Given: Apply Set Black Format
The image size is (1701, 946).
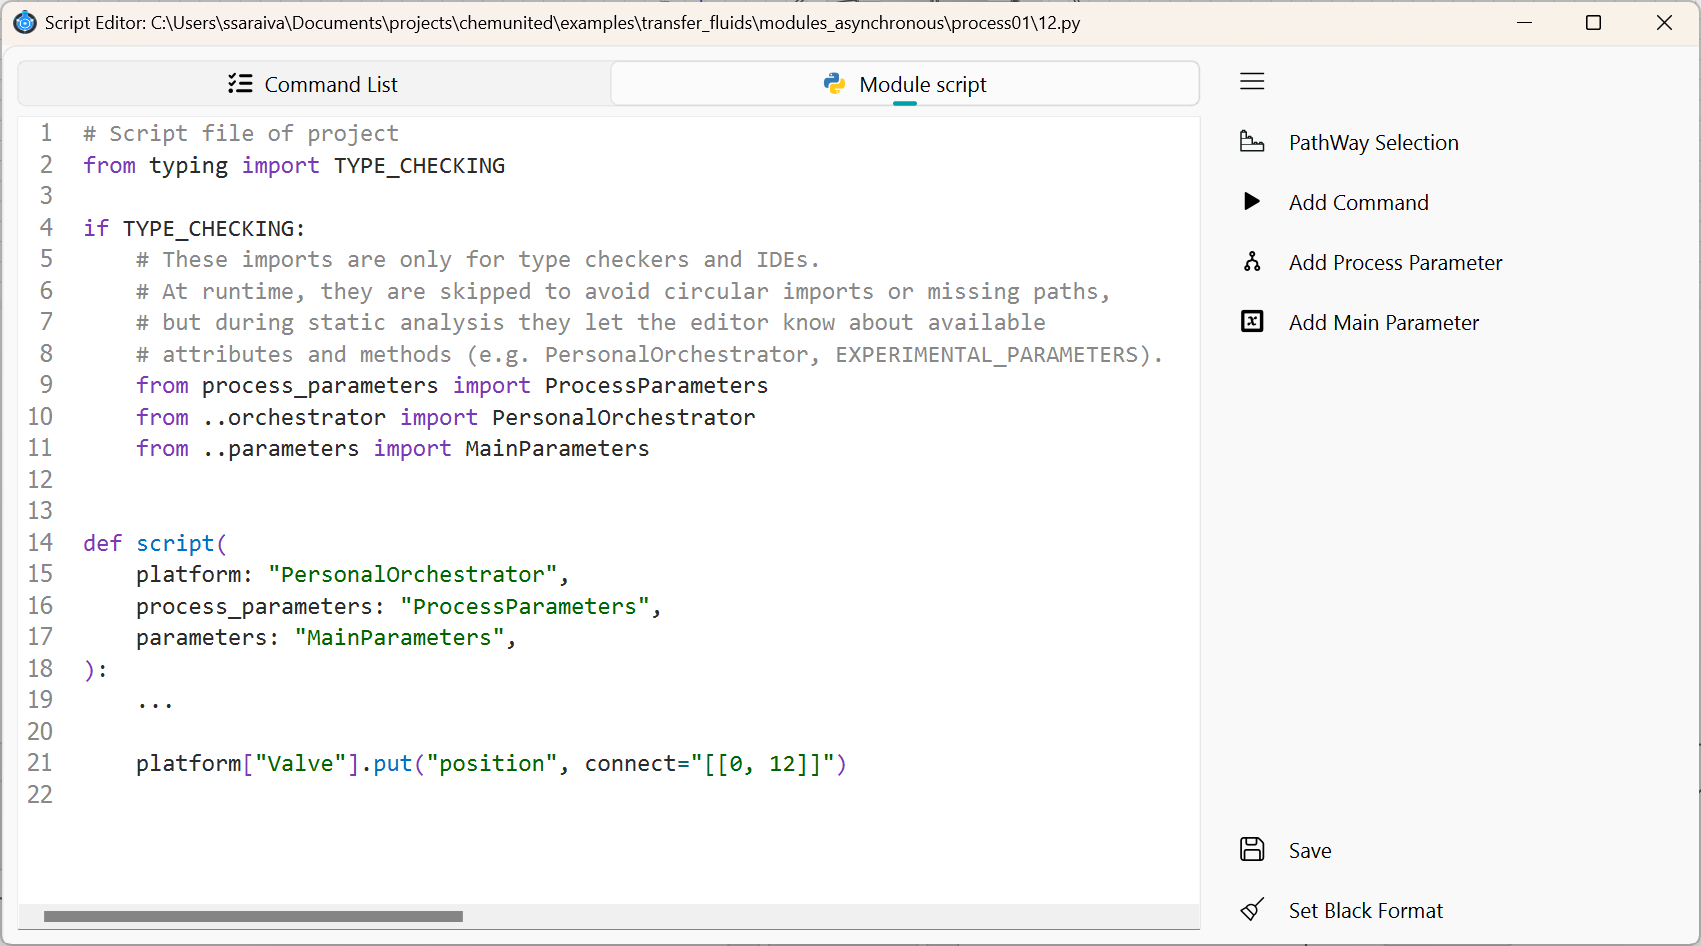Looking at the screenshot, I should click(x=1365, y=910).
